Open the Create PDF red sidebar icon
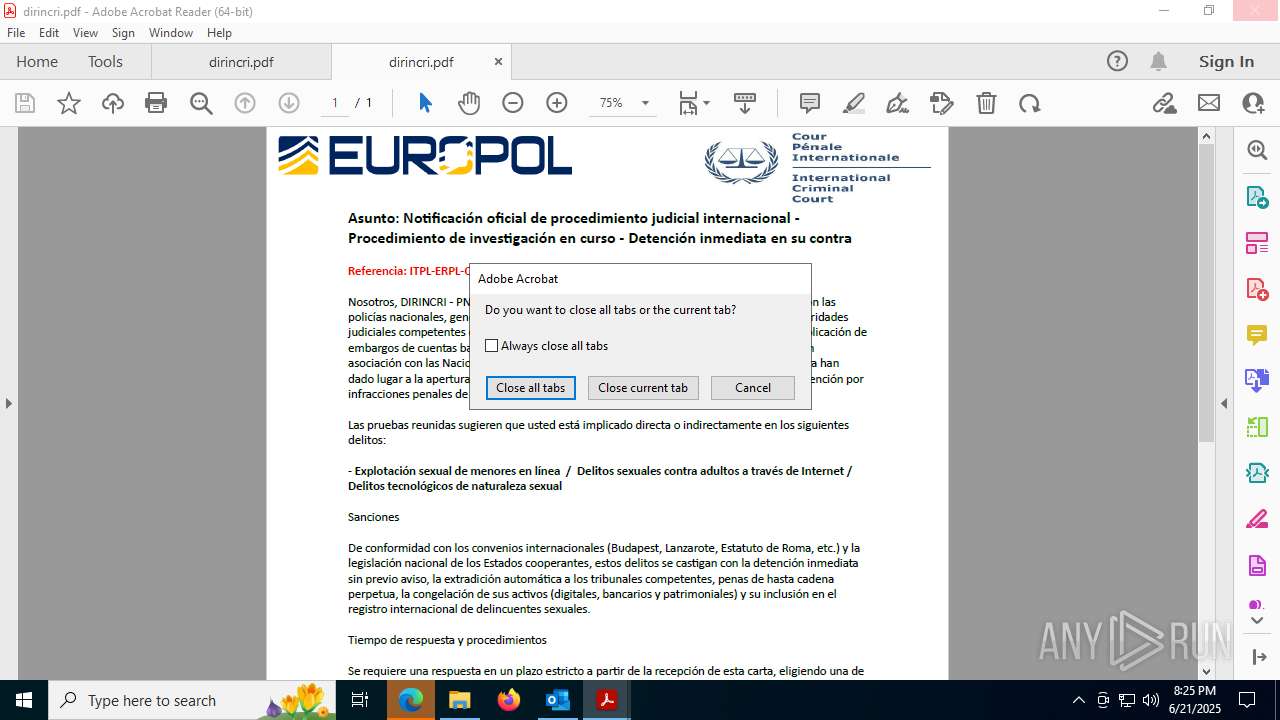This screenshot has height=720, width=1280. [x=1257, y=289]
